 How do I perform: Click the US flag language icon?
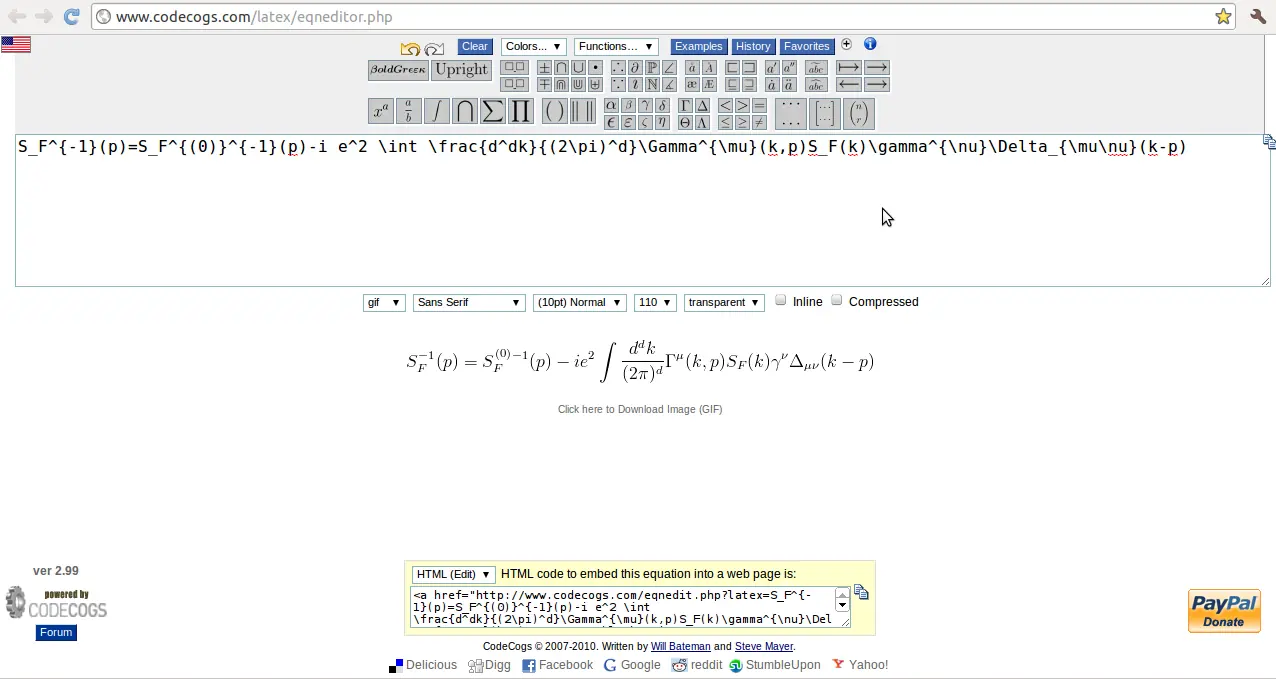tap(16, 44)
